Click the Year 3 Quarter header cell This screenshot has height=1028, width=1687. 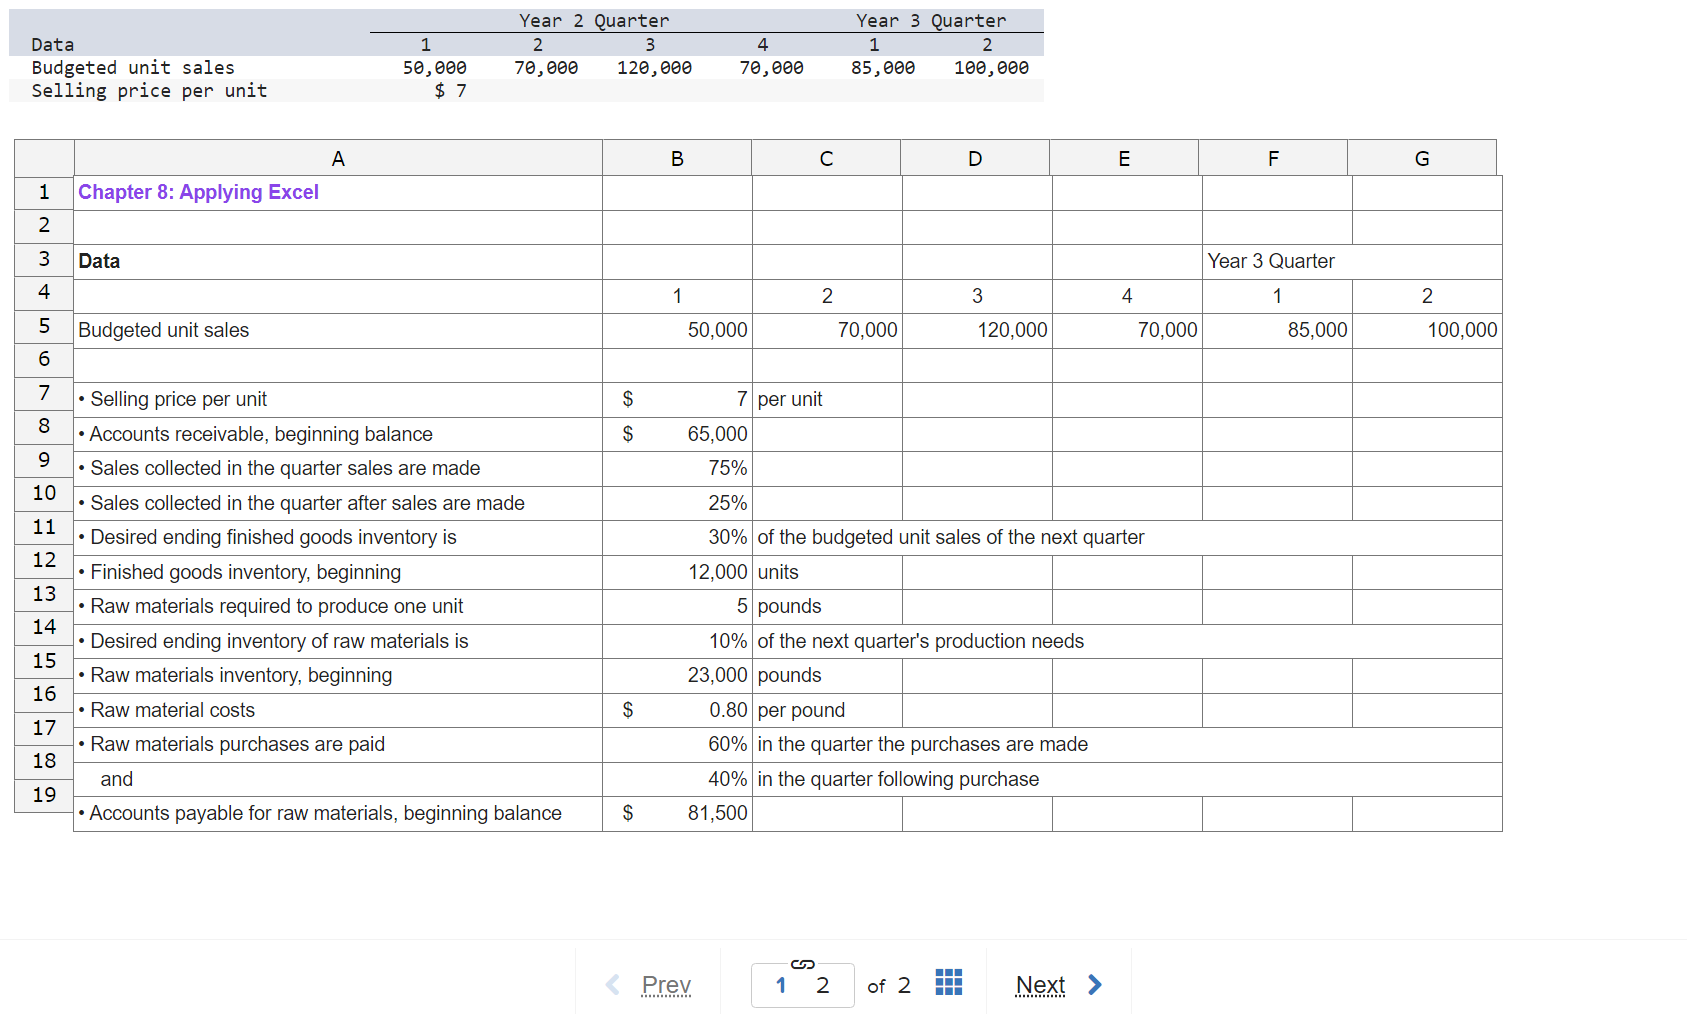coord(1271,261)
